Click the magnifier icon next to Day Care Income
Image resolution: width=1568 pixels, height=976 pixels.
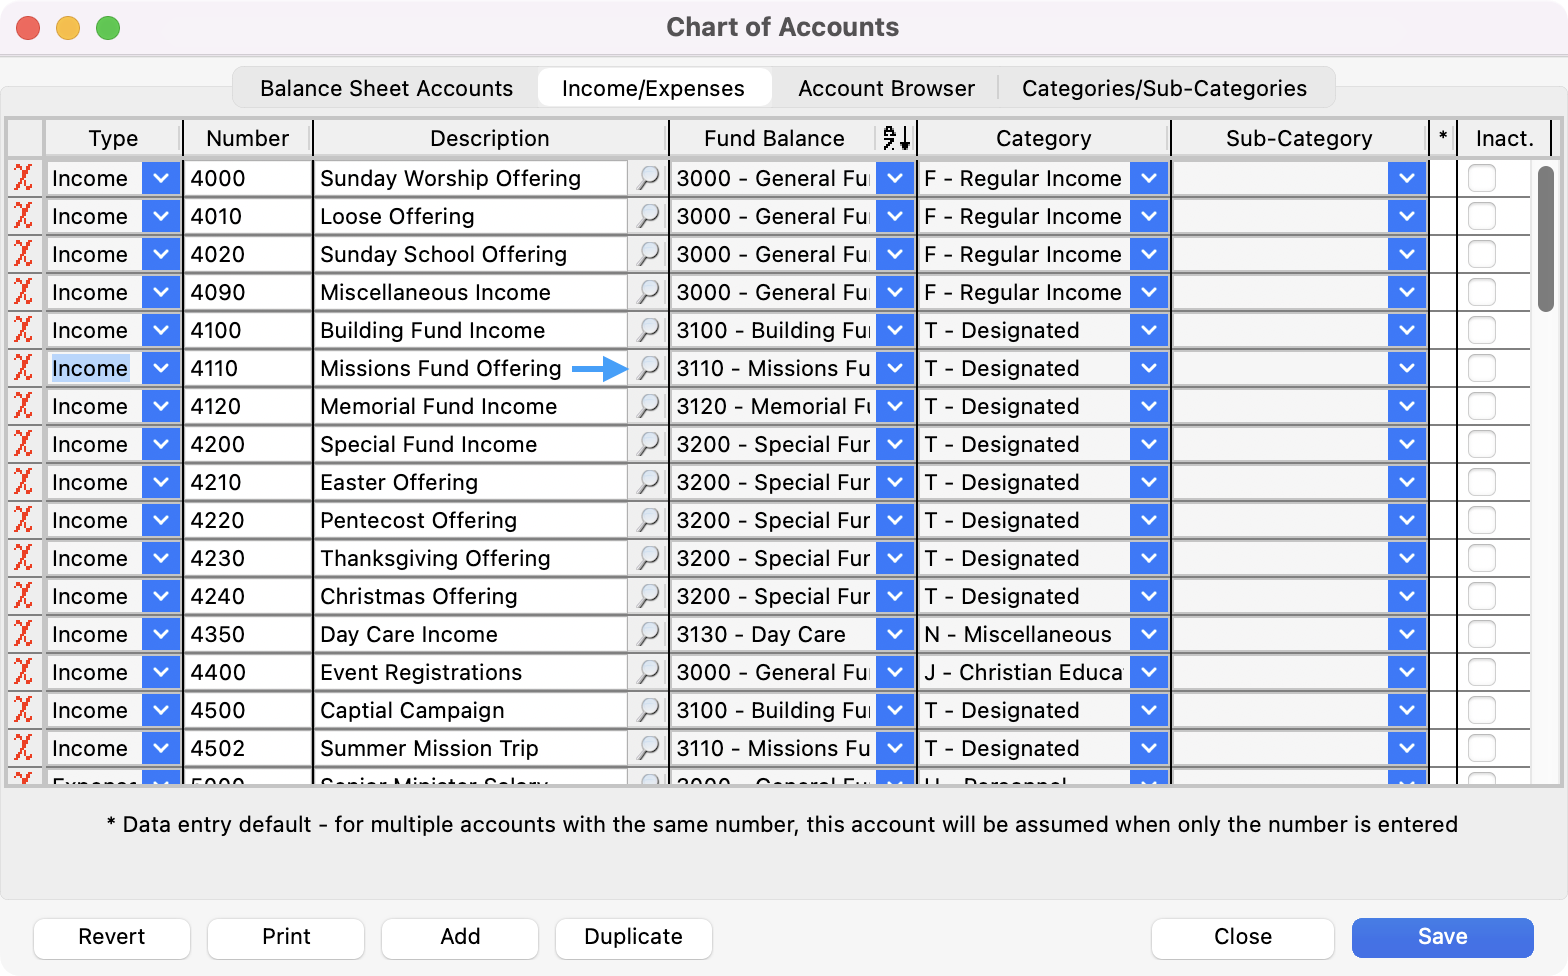click(648, 634)
